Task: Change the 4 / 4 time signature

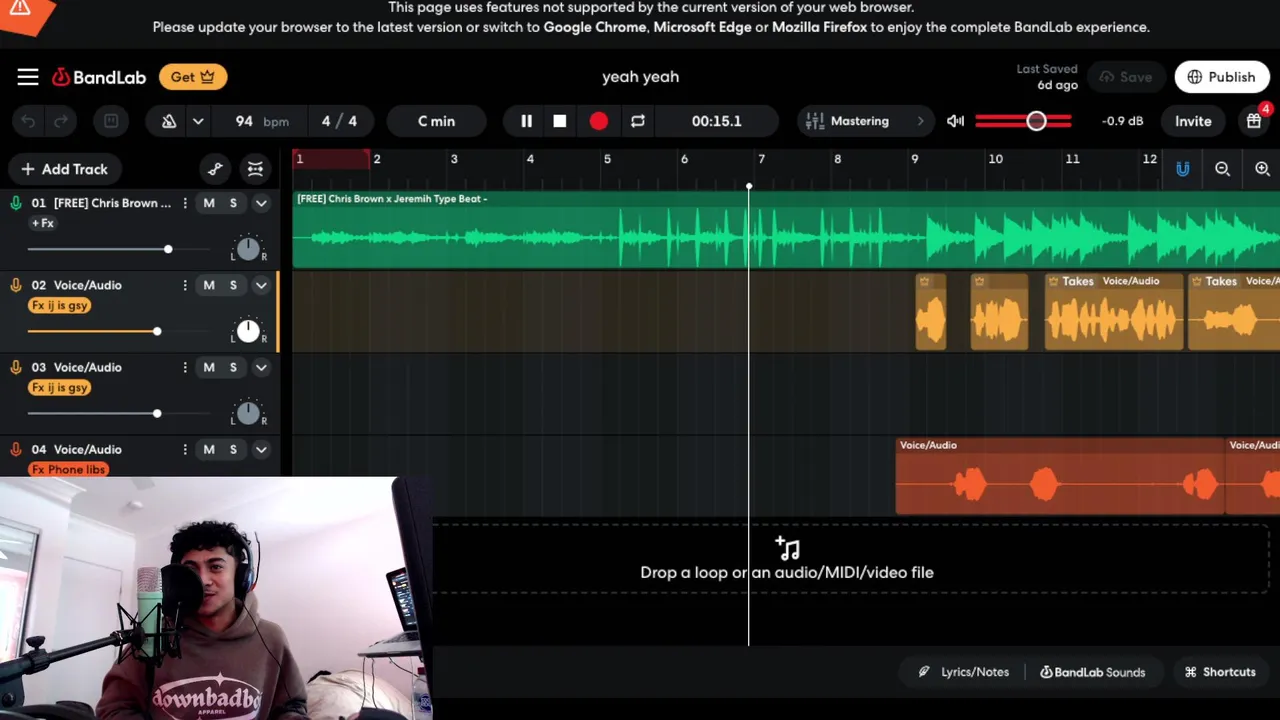Action: pos(339,121)
